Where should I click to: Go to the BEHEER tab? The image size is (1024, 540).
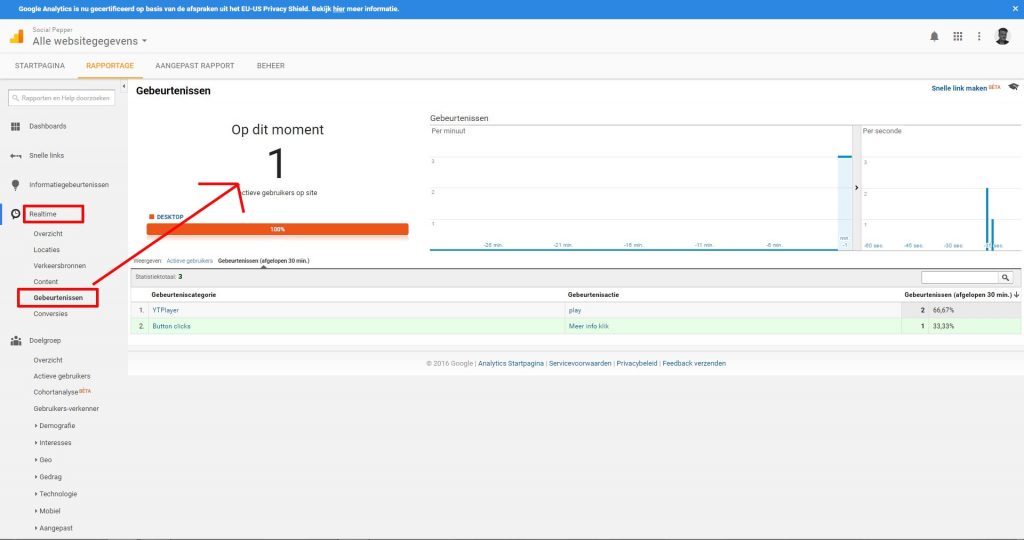270,66
